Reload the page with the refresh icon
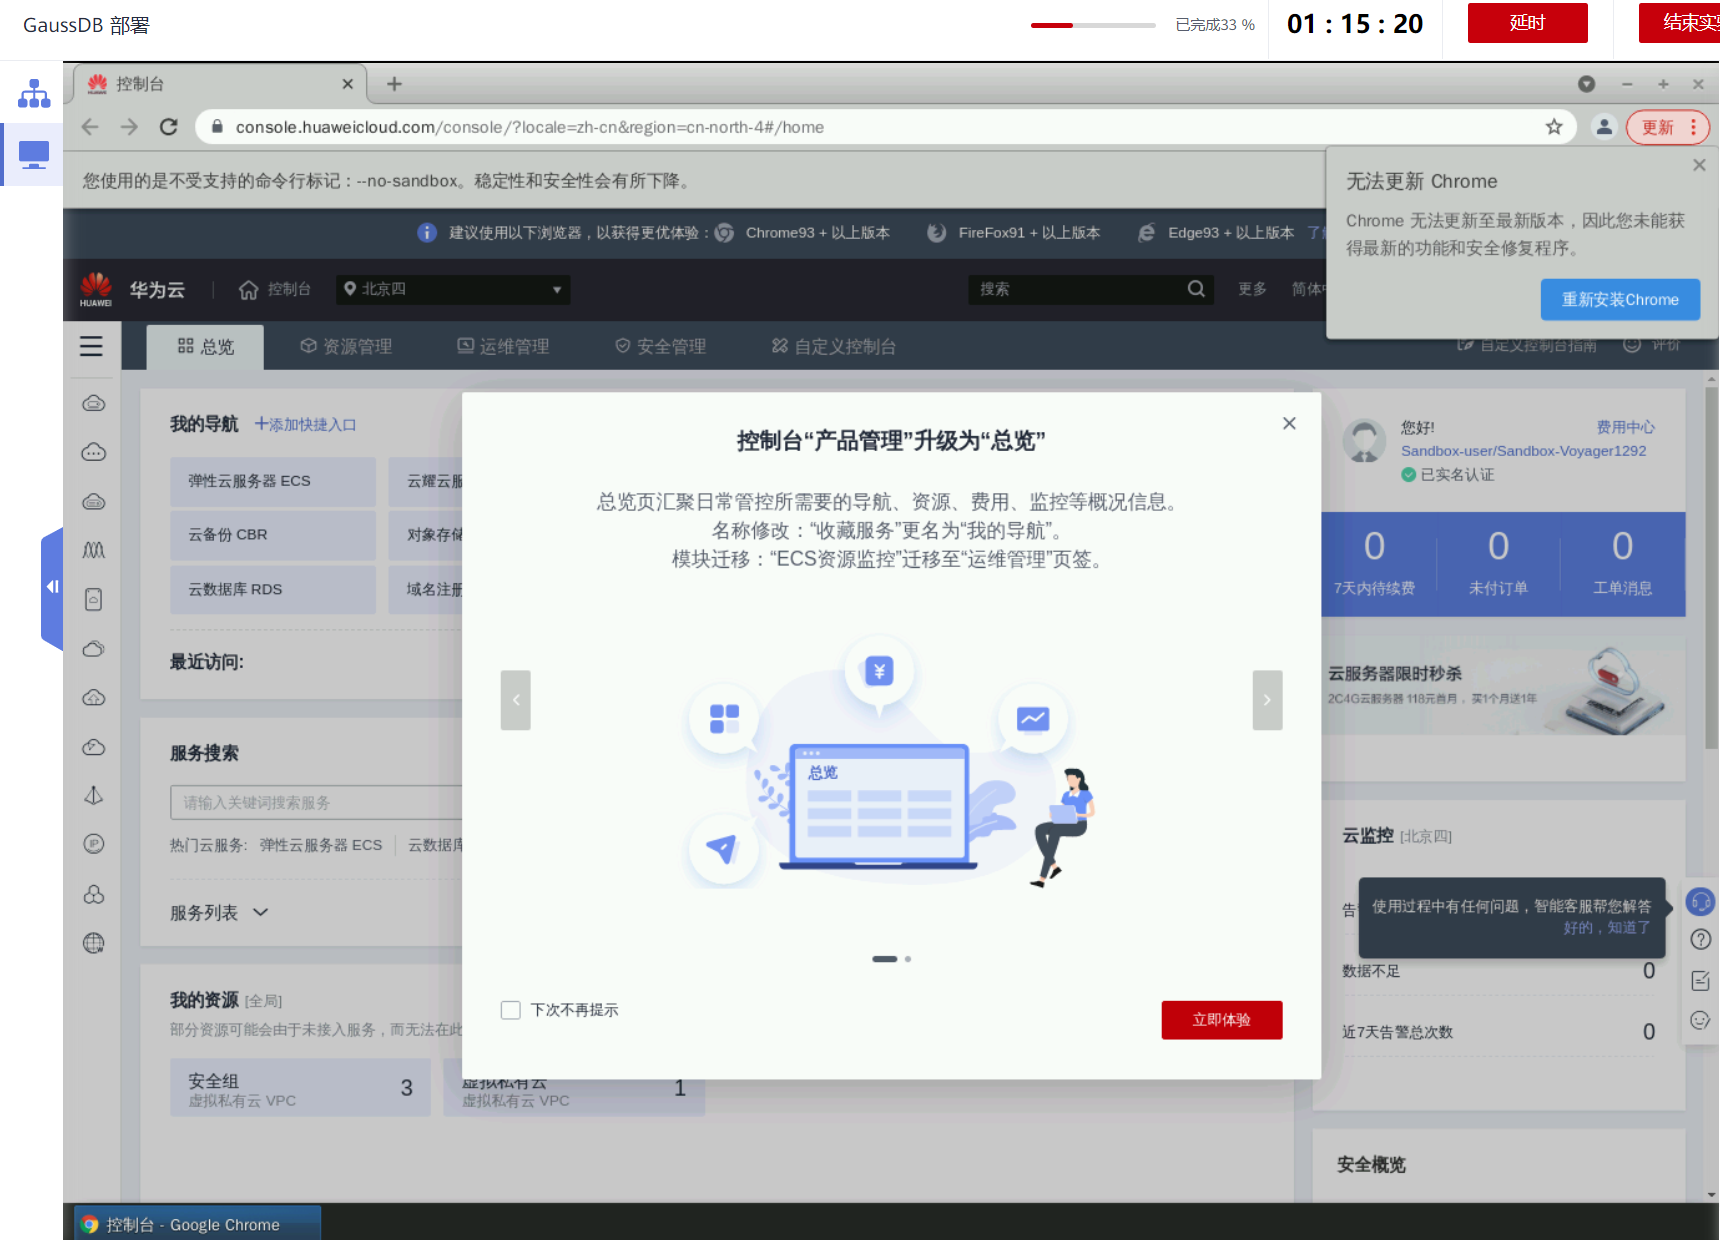Screen dimensions: 1720x1240 (x=169, y=127)
